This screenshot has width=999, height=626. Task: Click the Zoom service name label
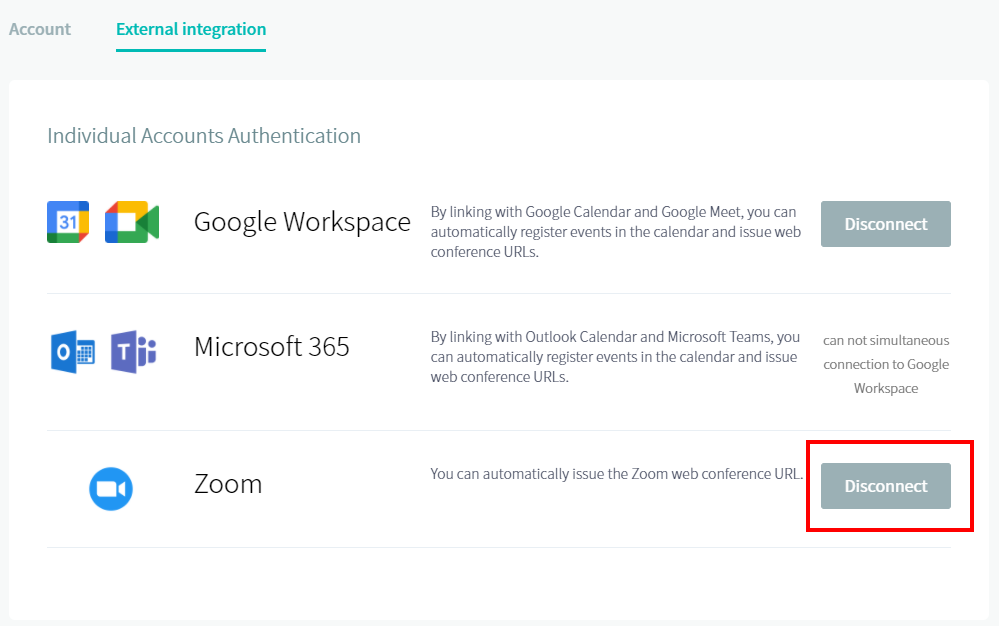[228, 484]
